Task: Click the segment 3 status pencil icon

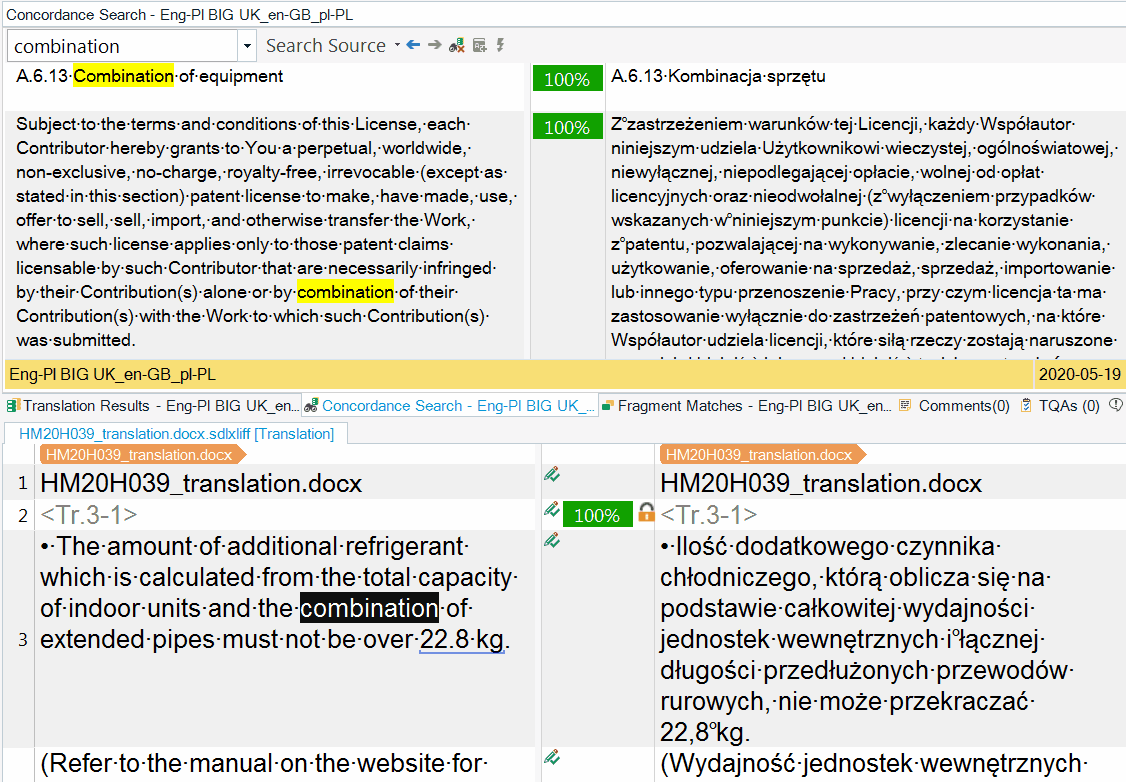Action: pyautogui.click(x=552, y=540)
